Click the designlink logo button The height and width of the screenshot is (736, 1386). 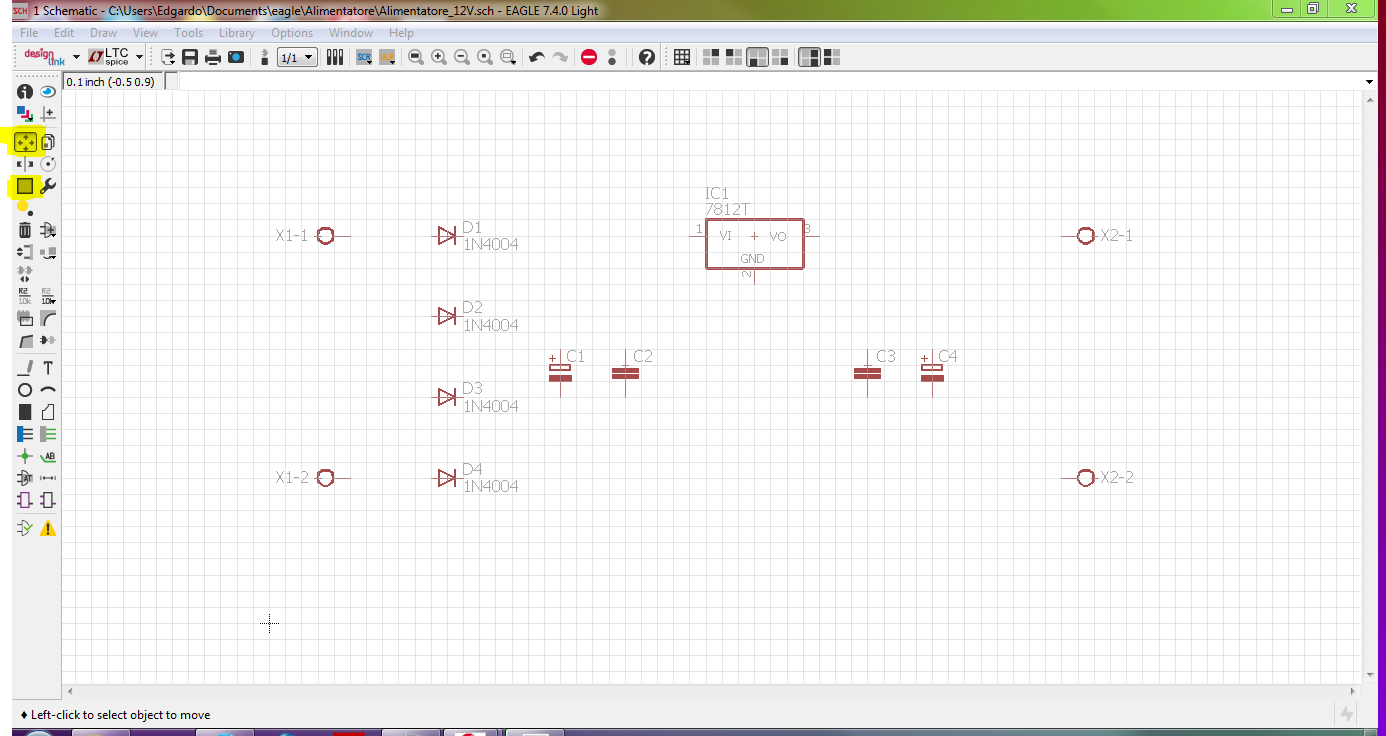coord(44,57)
